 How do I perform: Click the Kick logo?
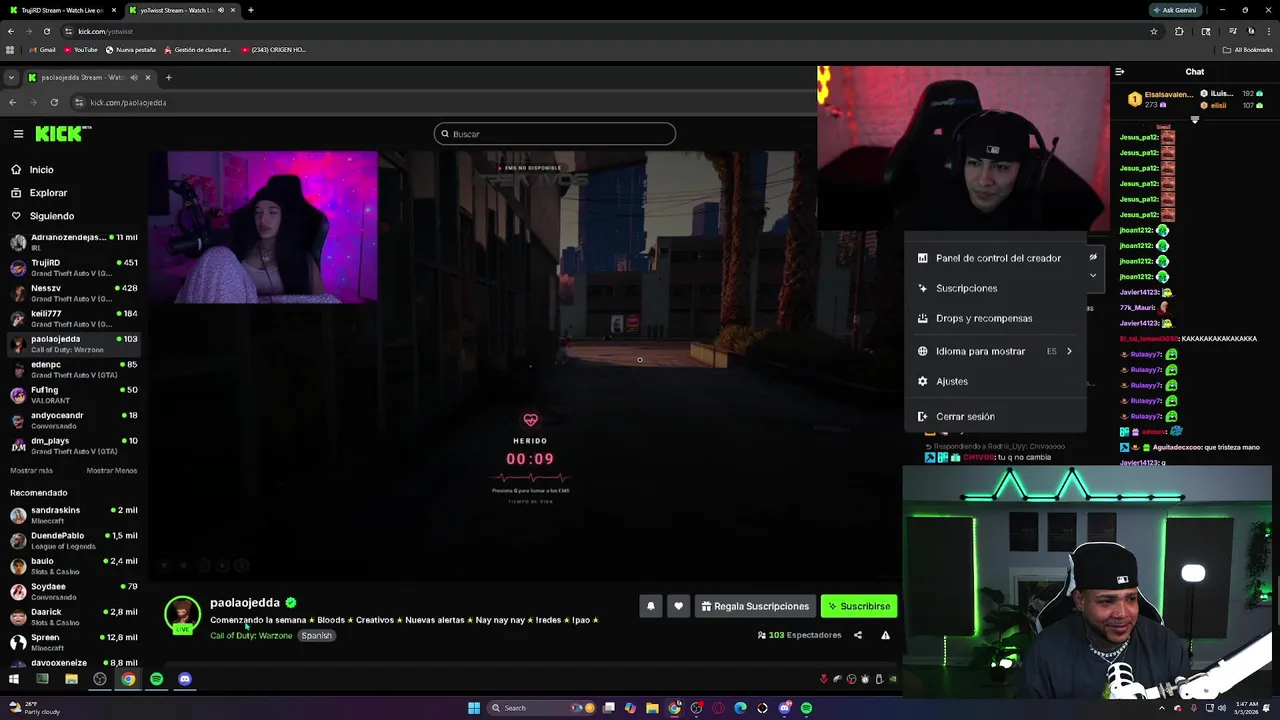tap(63, 133)
